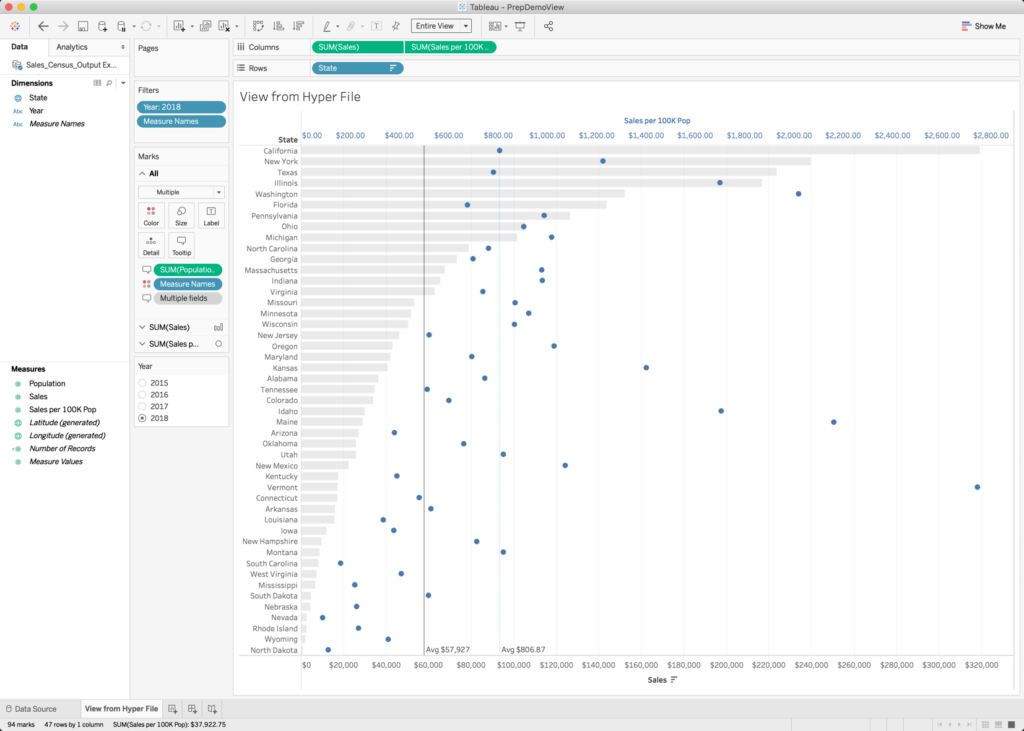Select the Swap Rows and Columns tool
1024x731 pixels.
pyautogui.click(x=258, y=25)
